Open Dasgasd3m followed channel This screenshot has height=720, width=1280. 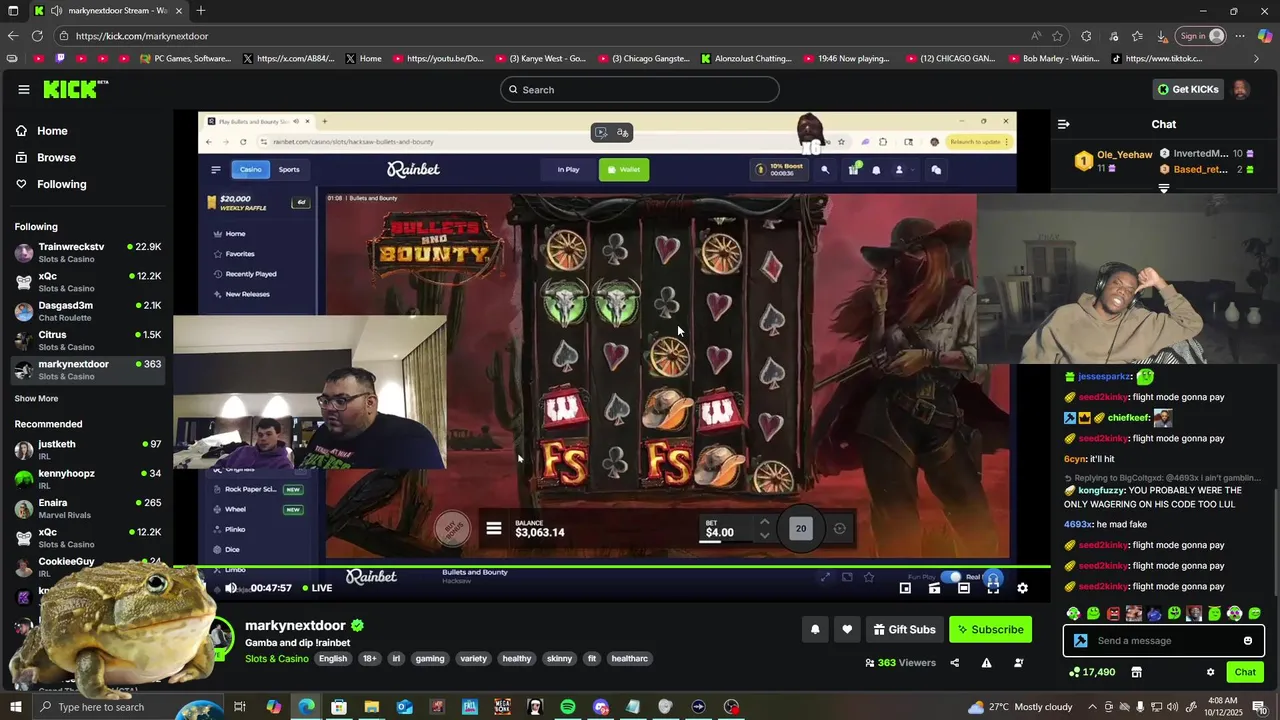88,311
